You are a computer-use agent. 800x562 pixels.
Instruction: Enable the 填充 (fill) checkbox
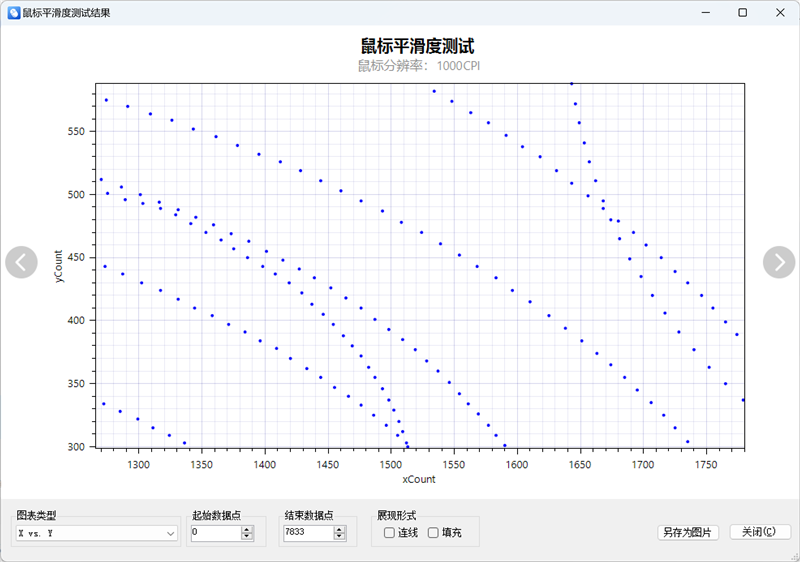pyautogui.click(x=433, y=533)
